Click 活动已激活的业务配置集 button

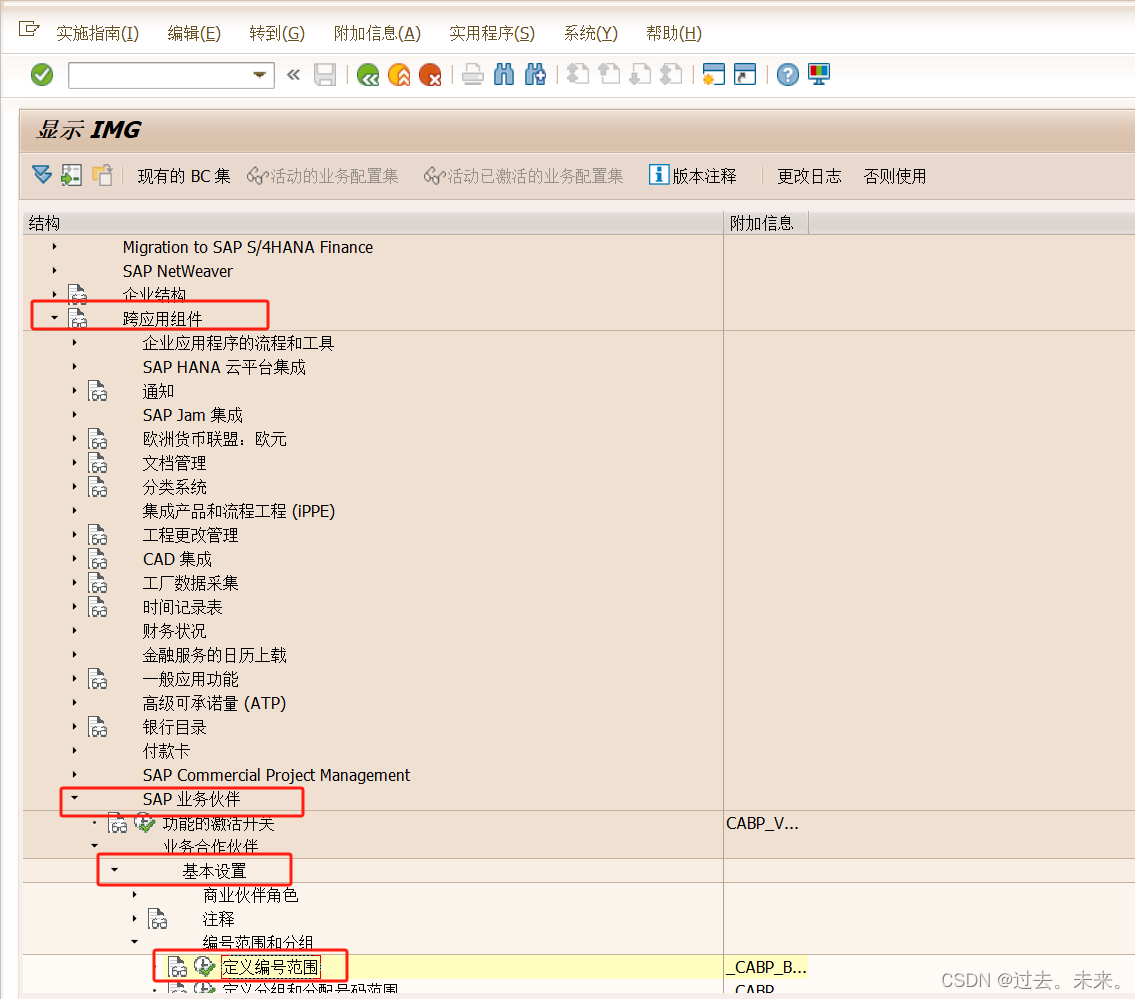pos(523,176)
